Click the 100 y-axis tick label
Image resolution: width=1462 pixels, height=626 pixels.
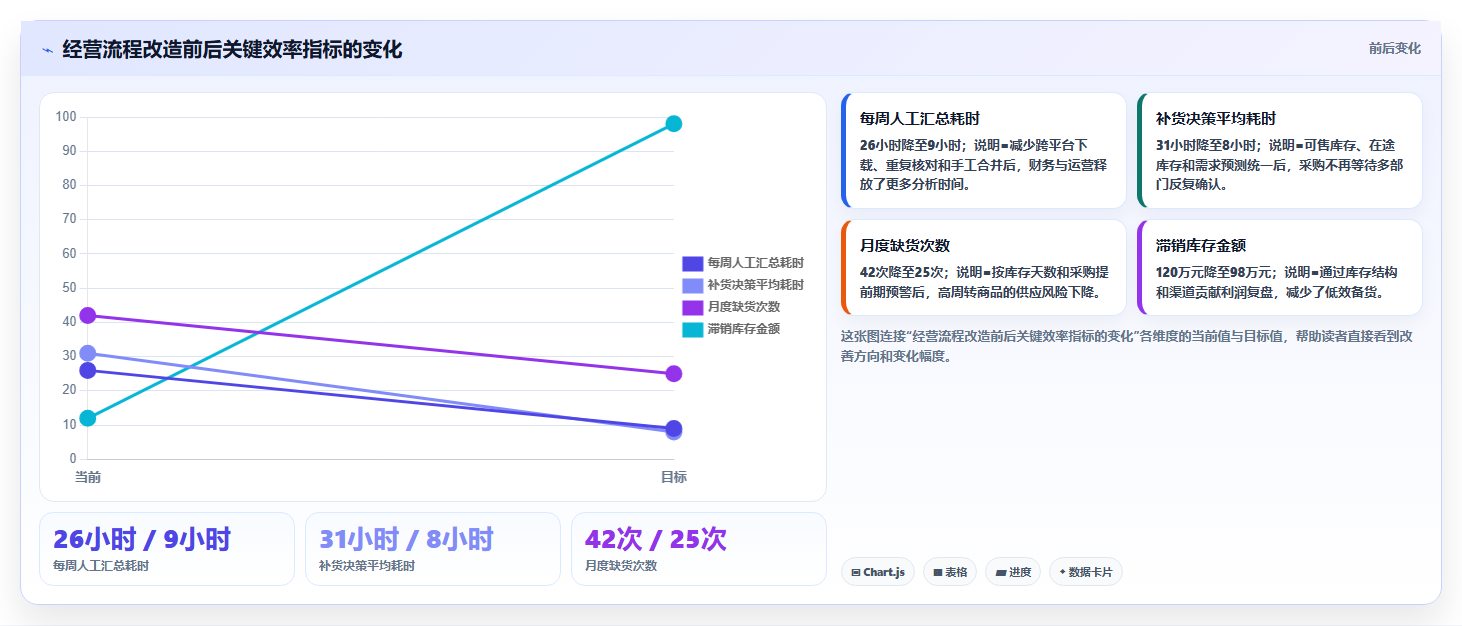pyautogui.click(x=66, y=117)
